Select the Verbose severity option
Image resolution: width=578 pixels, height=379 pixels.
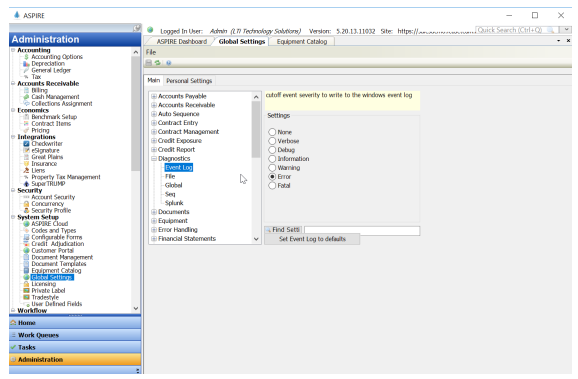tap(272, 141)
